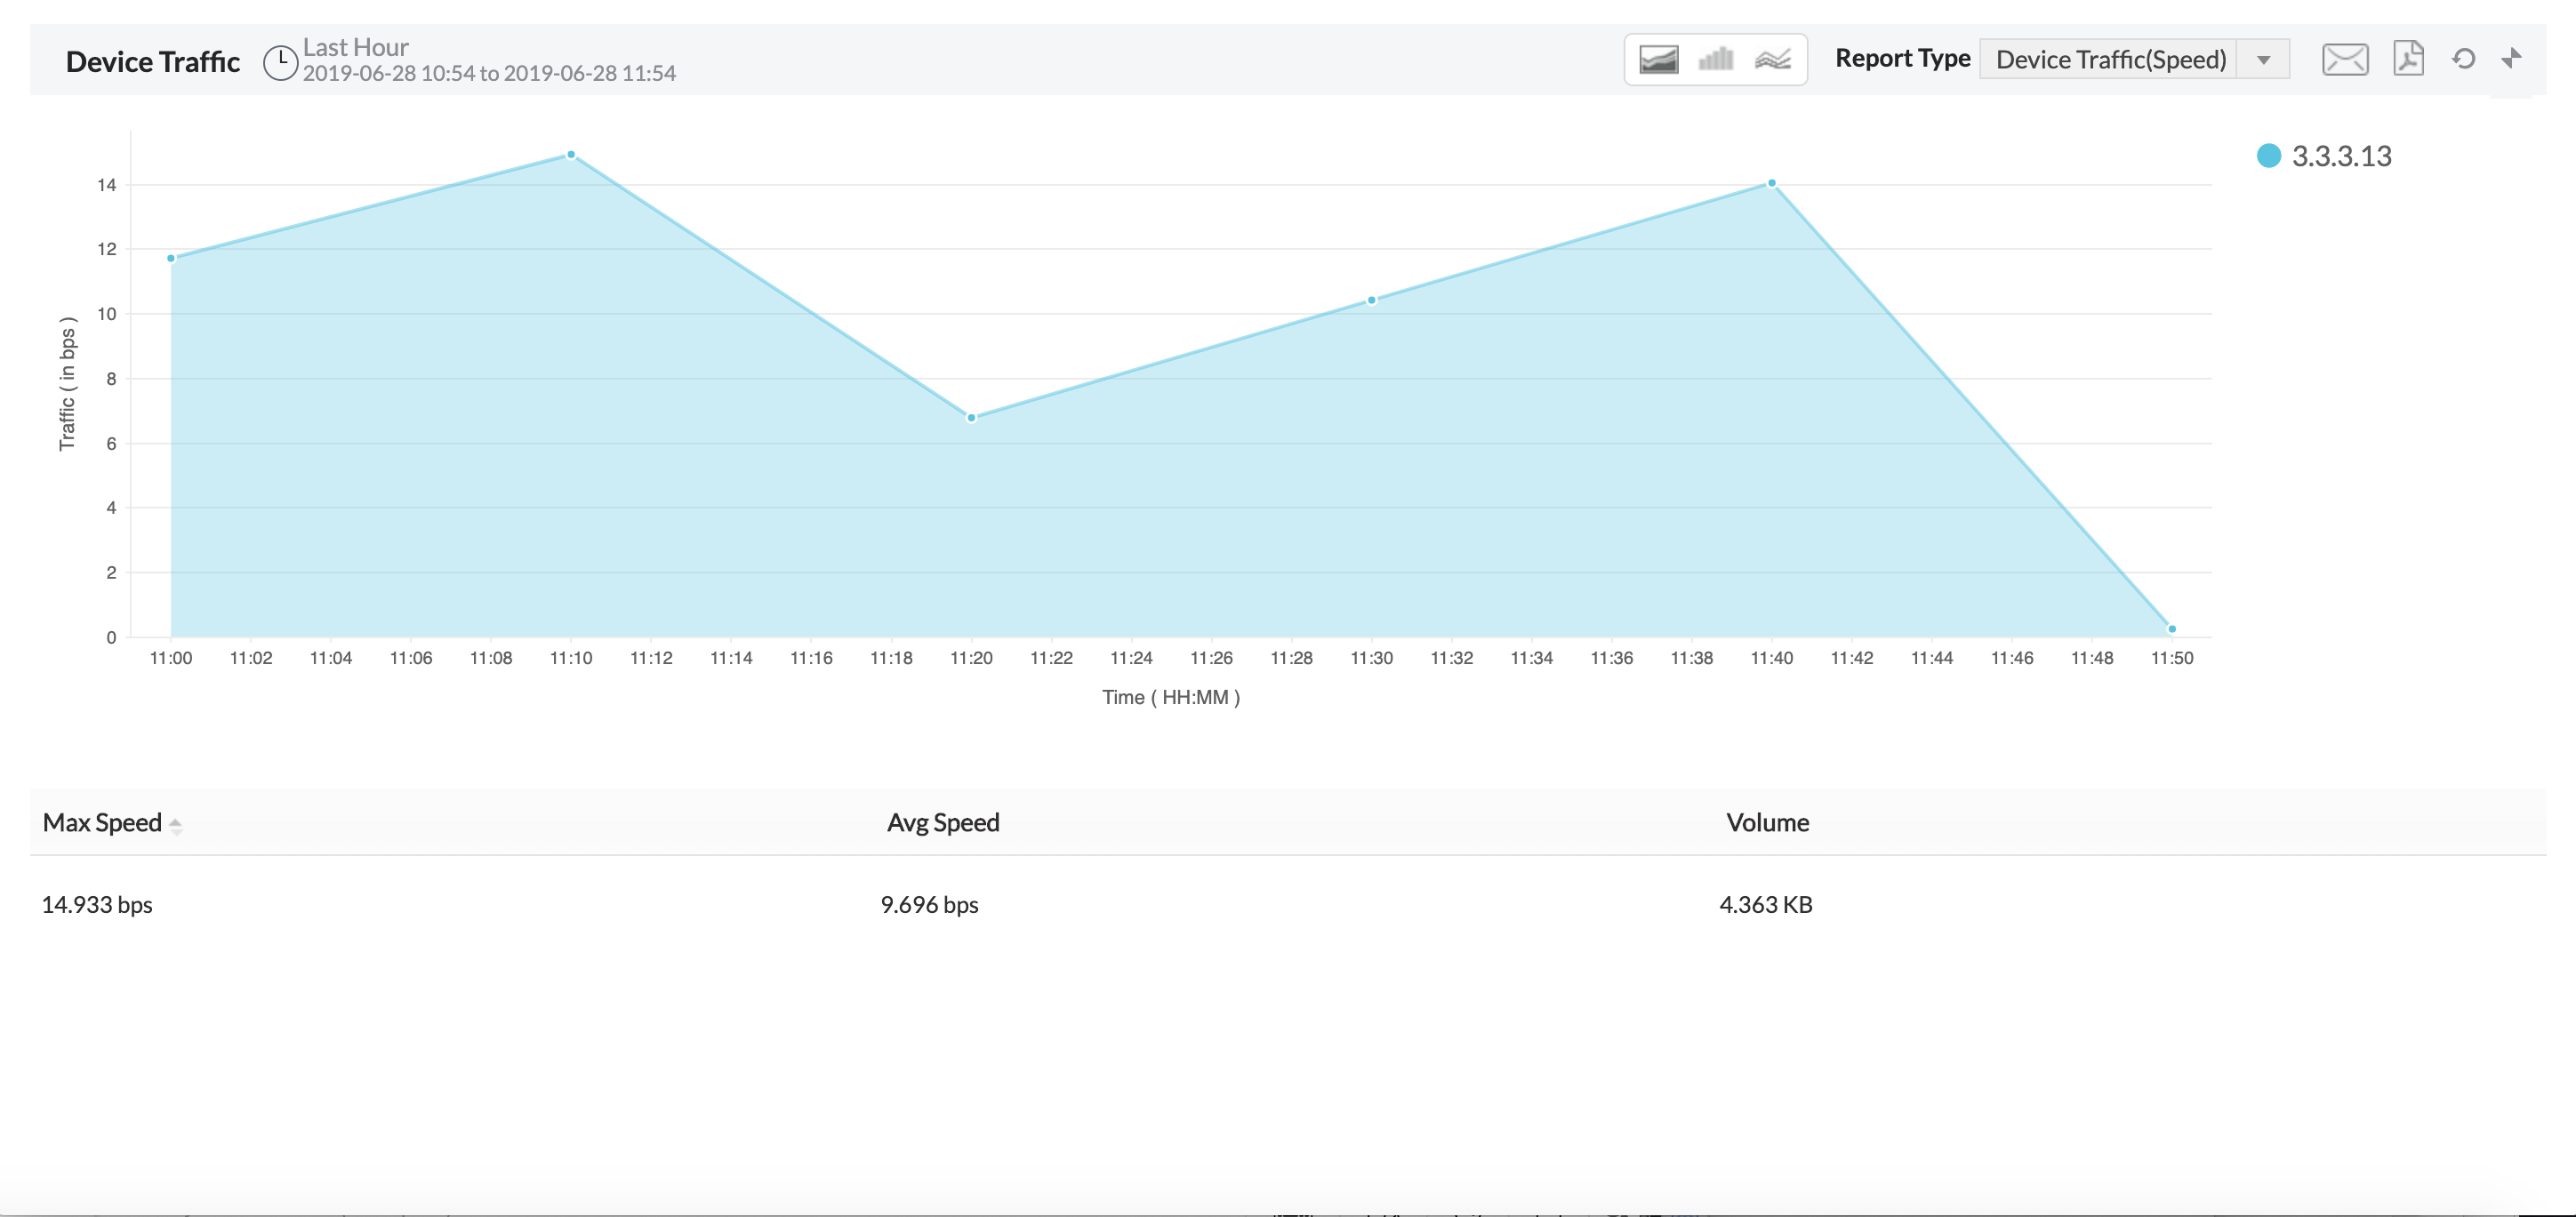Viewport: 2576px width, 1217px height.
Task: Refresh the Device Traffic report
Action: tap(2464, 59)
